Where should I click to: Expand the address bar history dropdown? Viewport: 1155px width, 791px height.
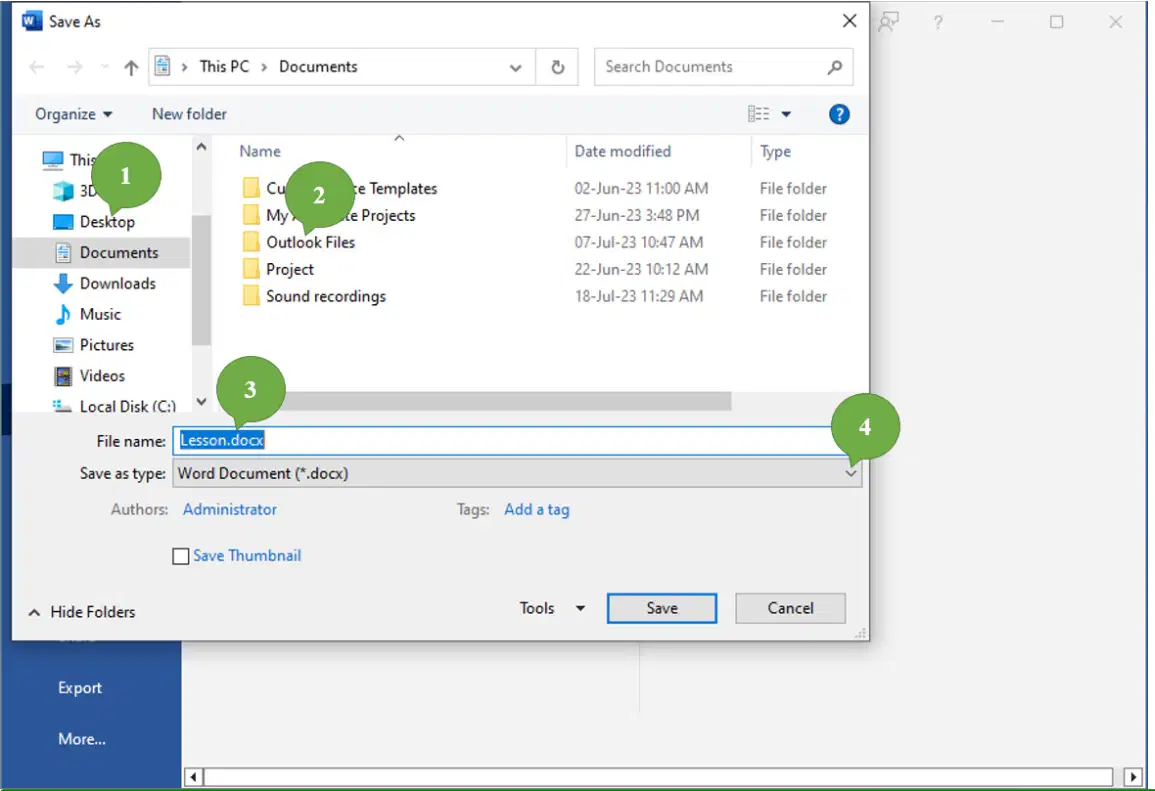pyautogui.click(x=516, y=68)
